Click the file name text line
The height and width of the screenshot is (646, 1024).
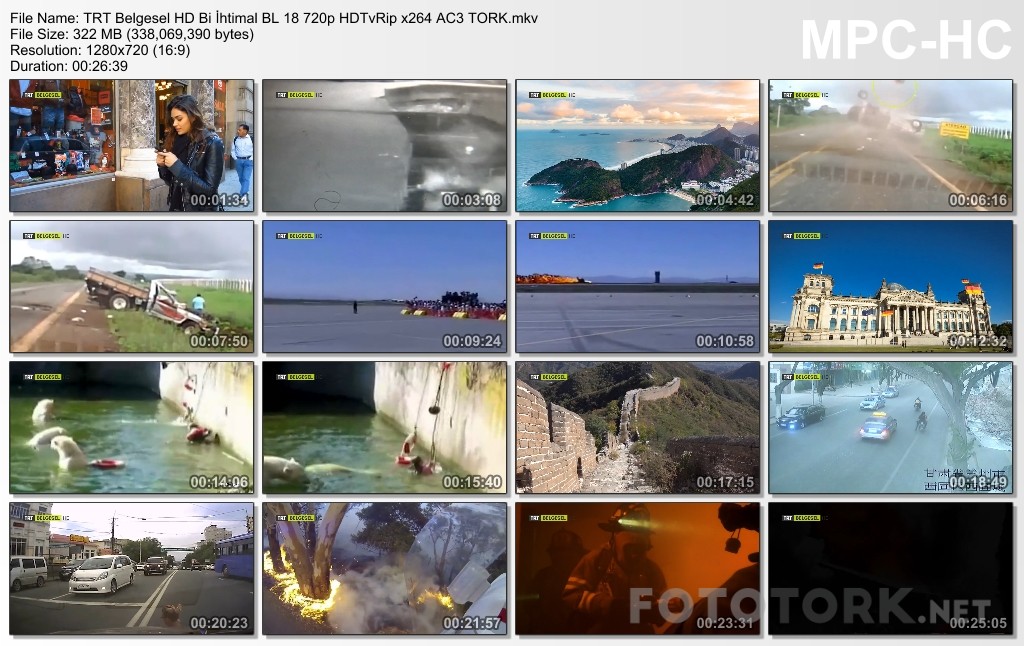tap(274, 18)
